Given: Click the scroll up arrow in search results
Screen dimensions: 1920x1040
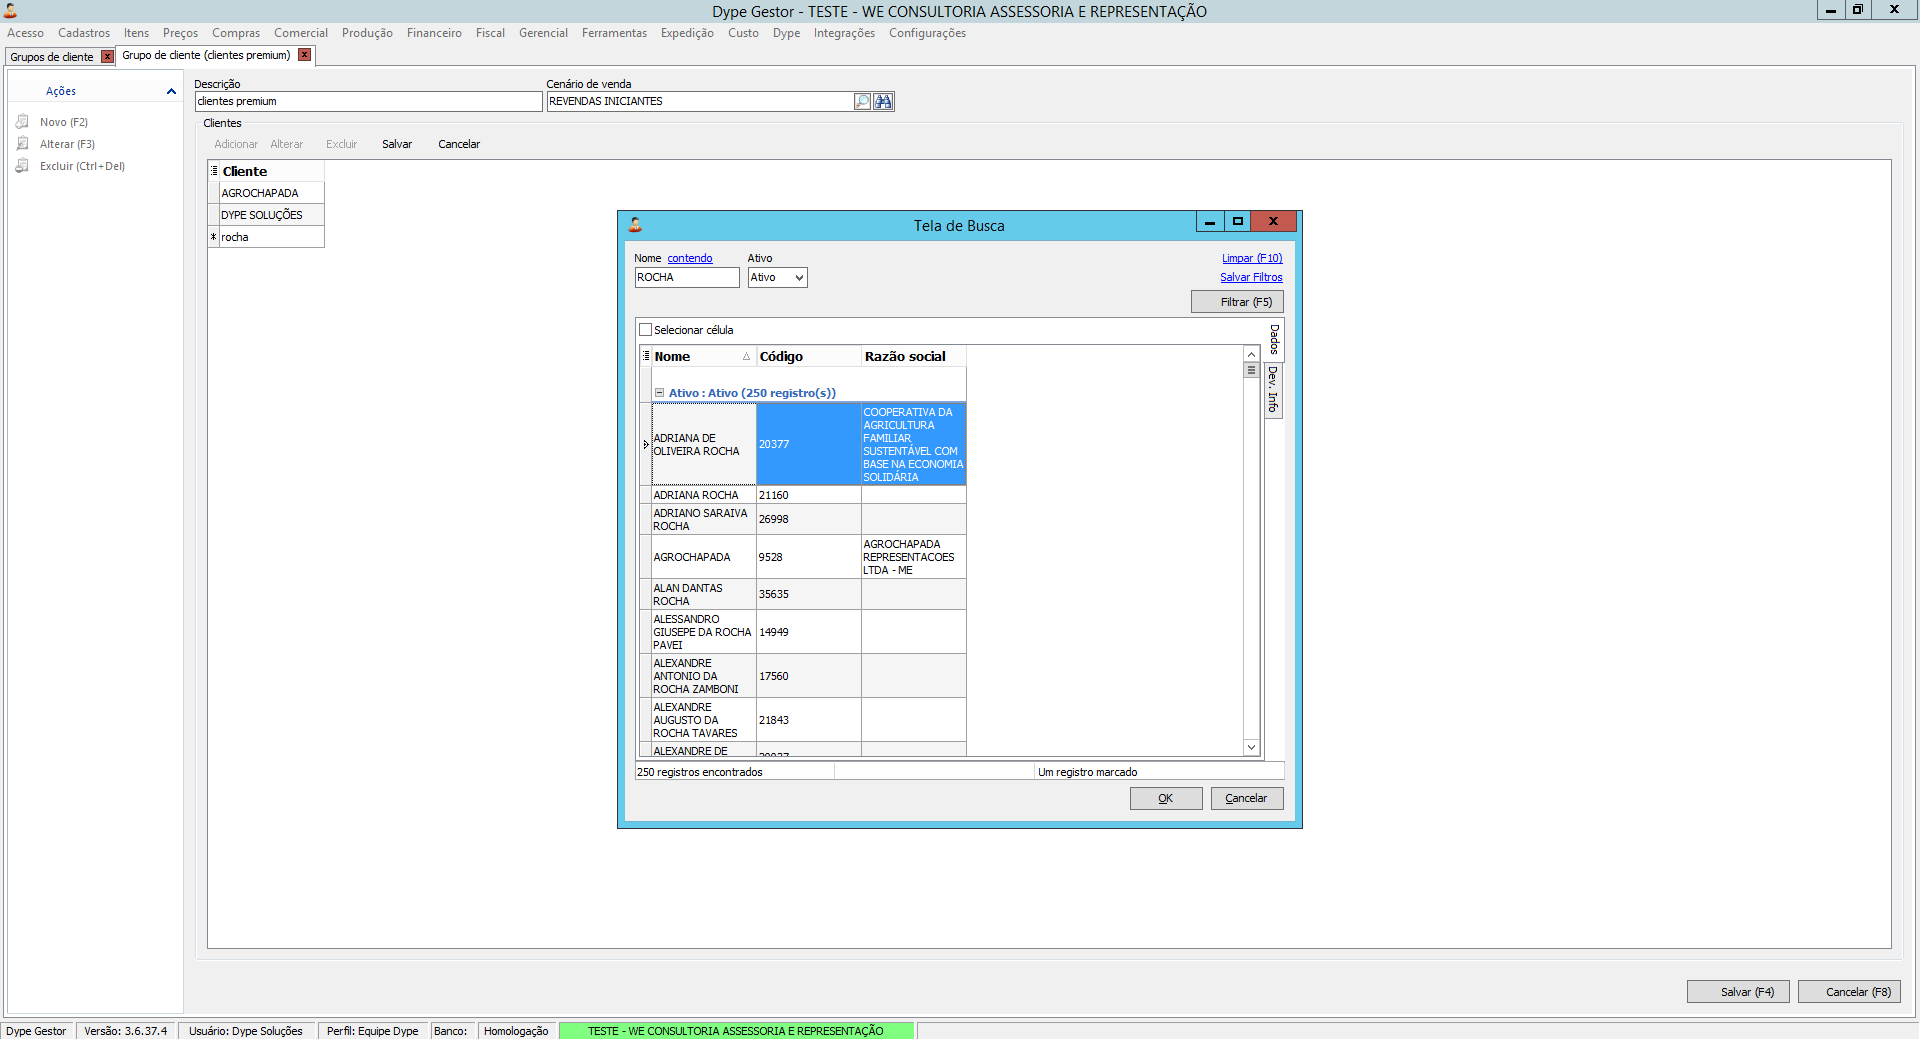Looking at the screenshot, I should click(x=1251, y=355).
